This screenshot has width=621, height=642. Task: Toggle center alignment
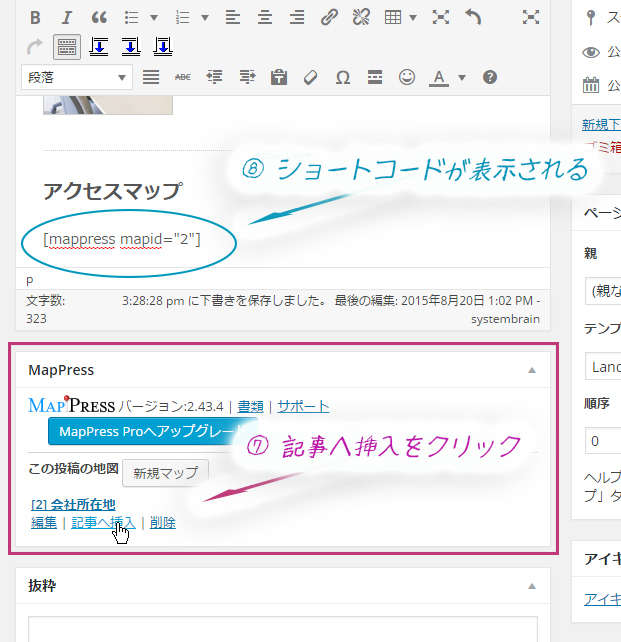264,17
